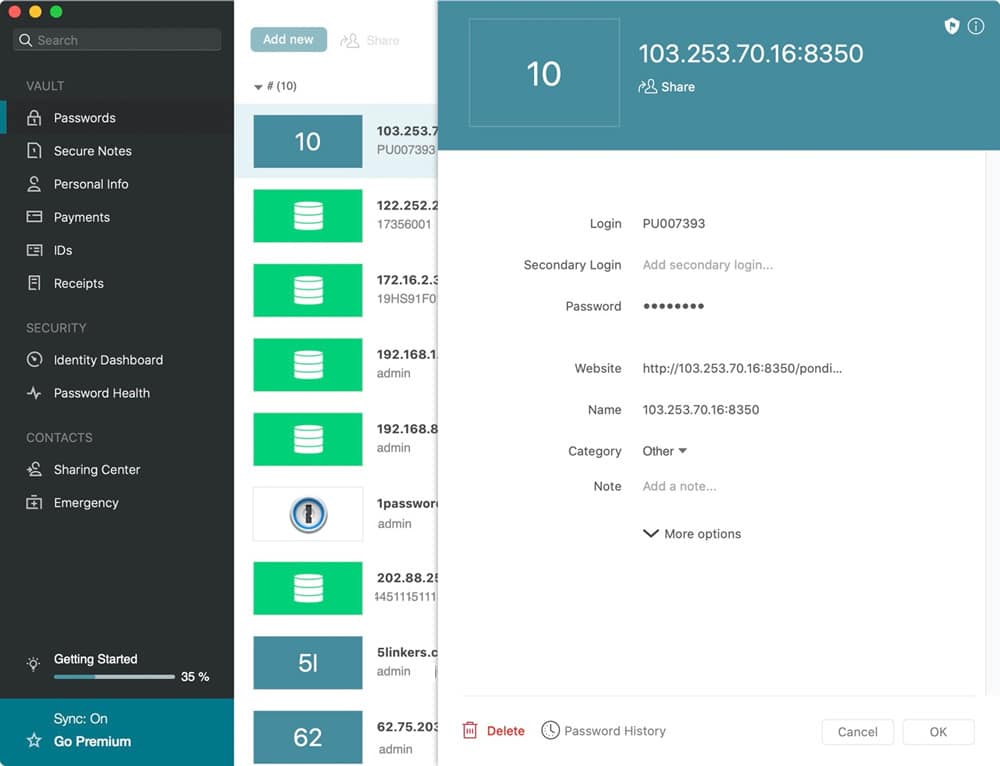
Task: Click Add a note field
Action: (679, 486)
